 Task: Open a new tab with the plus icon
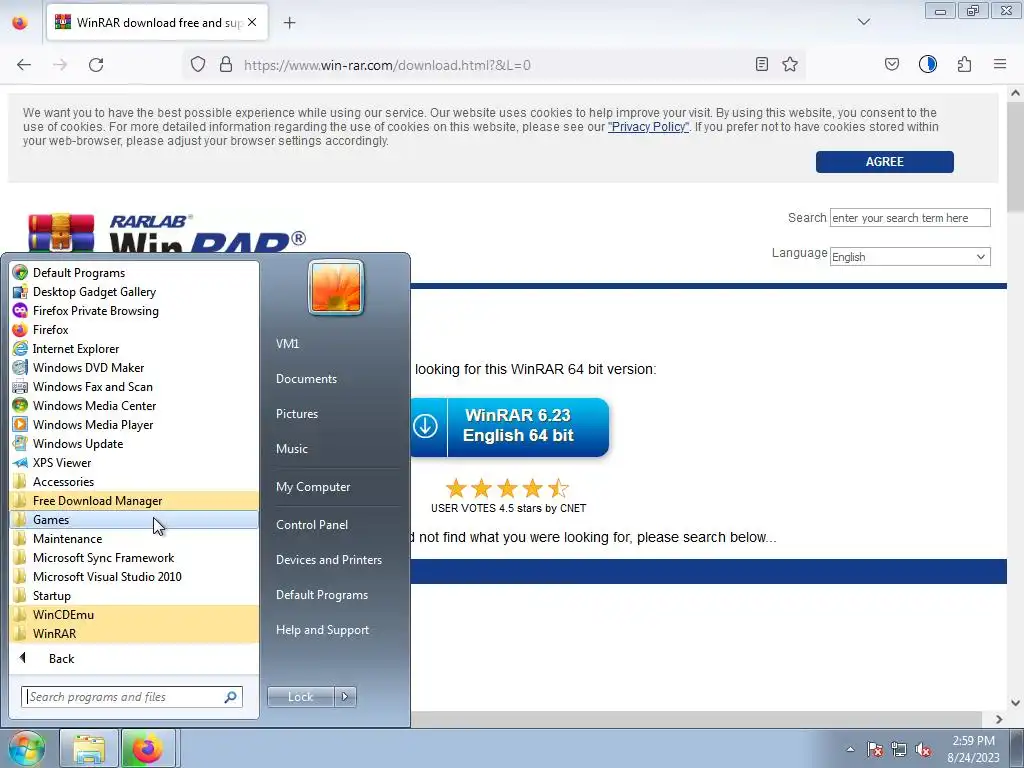tap(290, 23)
